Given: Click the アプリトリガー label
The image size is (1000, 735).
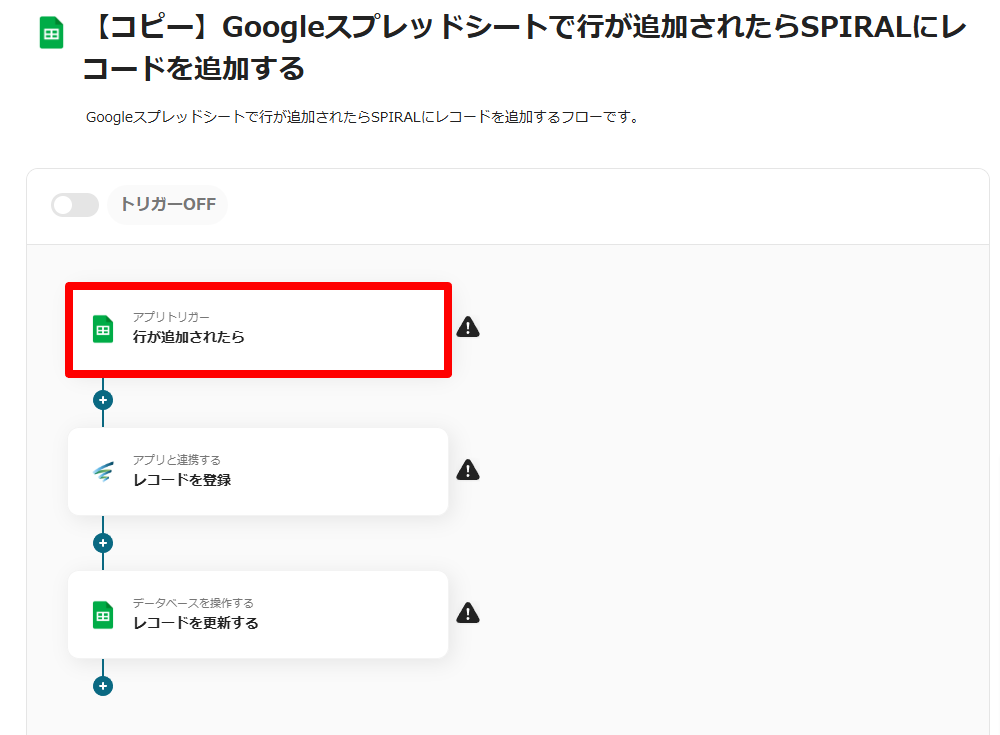Looking at the screenshot, I should coord(170,317).
